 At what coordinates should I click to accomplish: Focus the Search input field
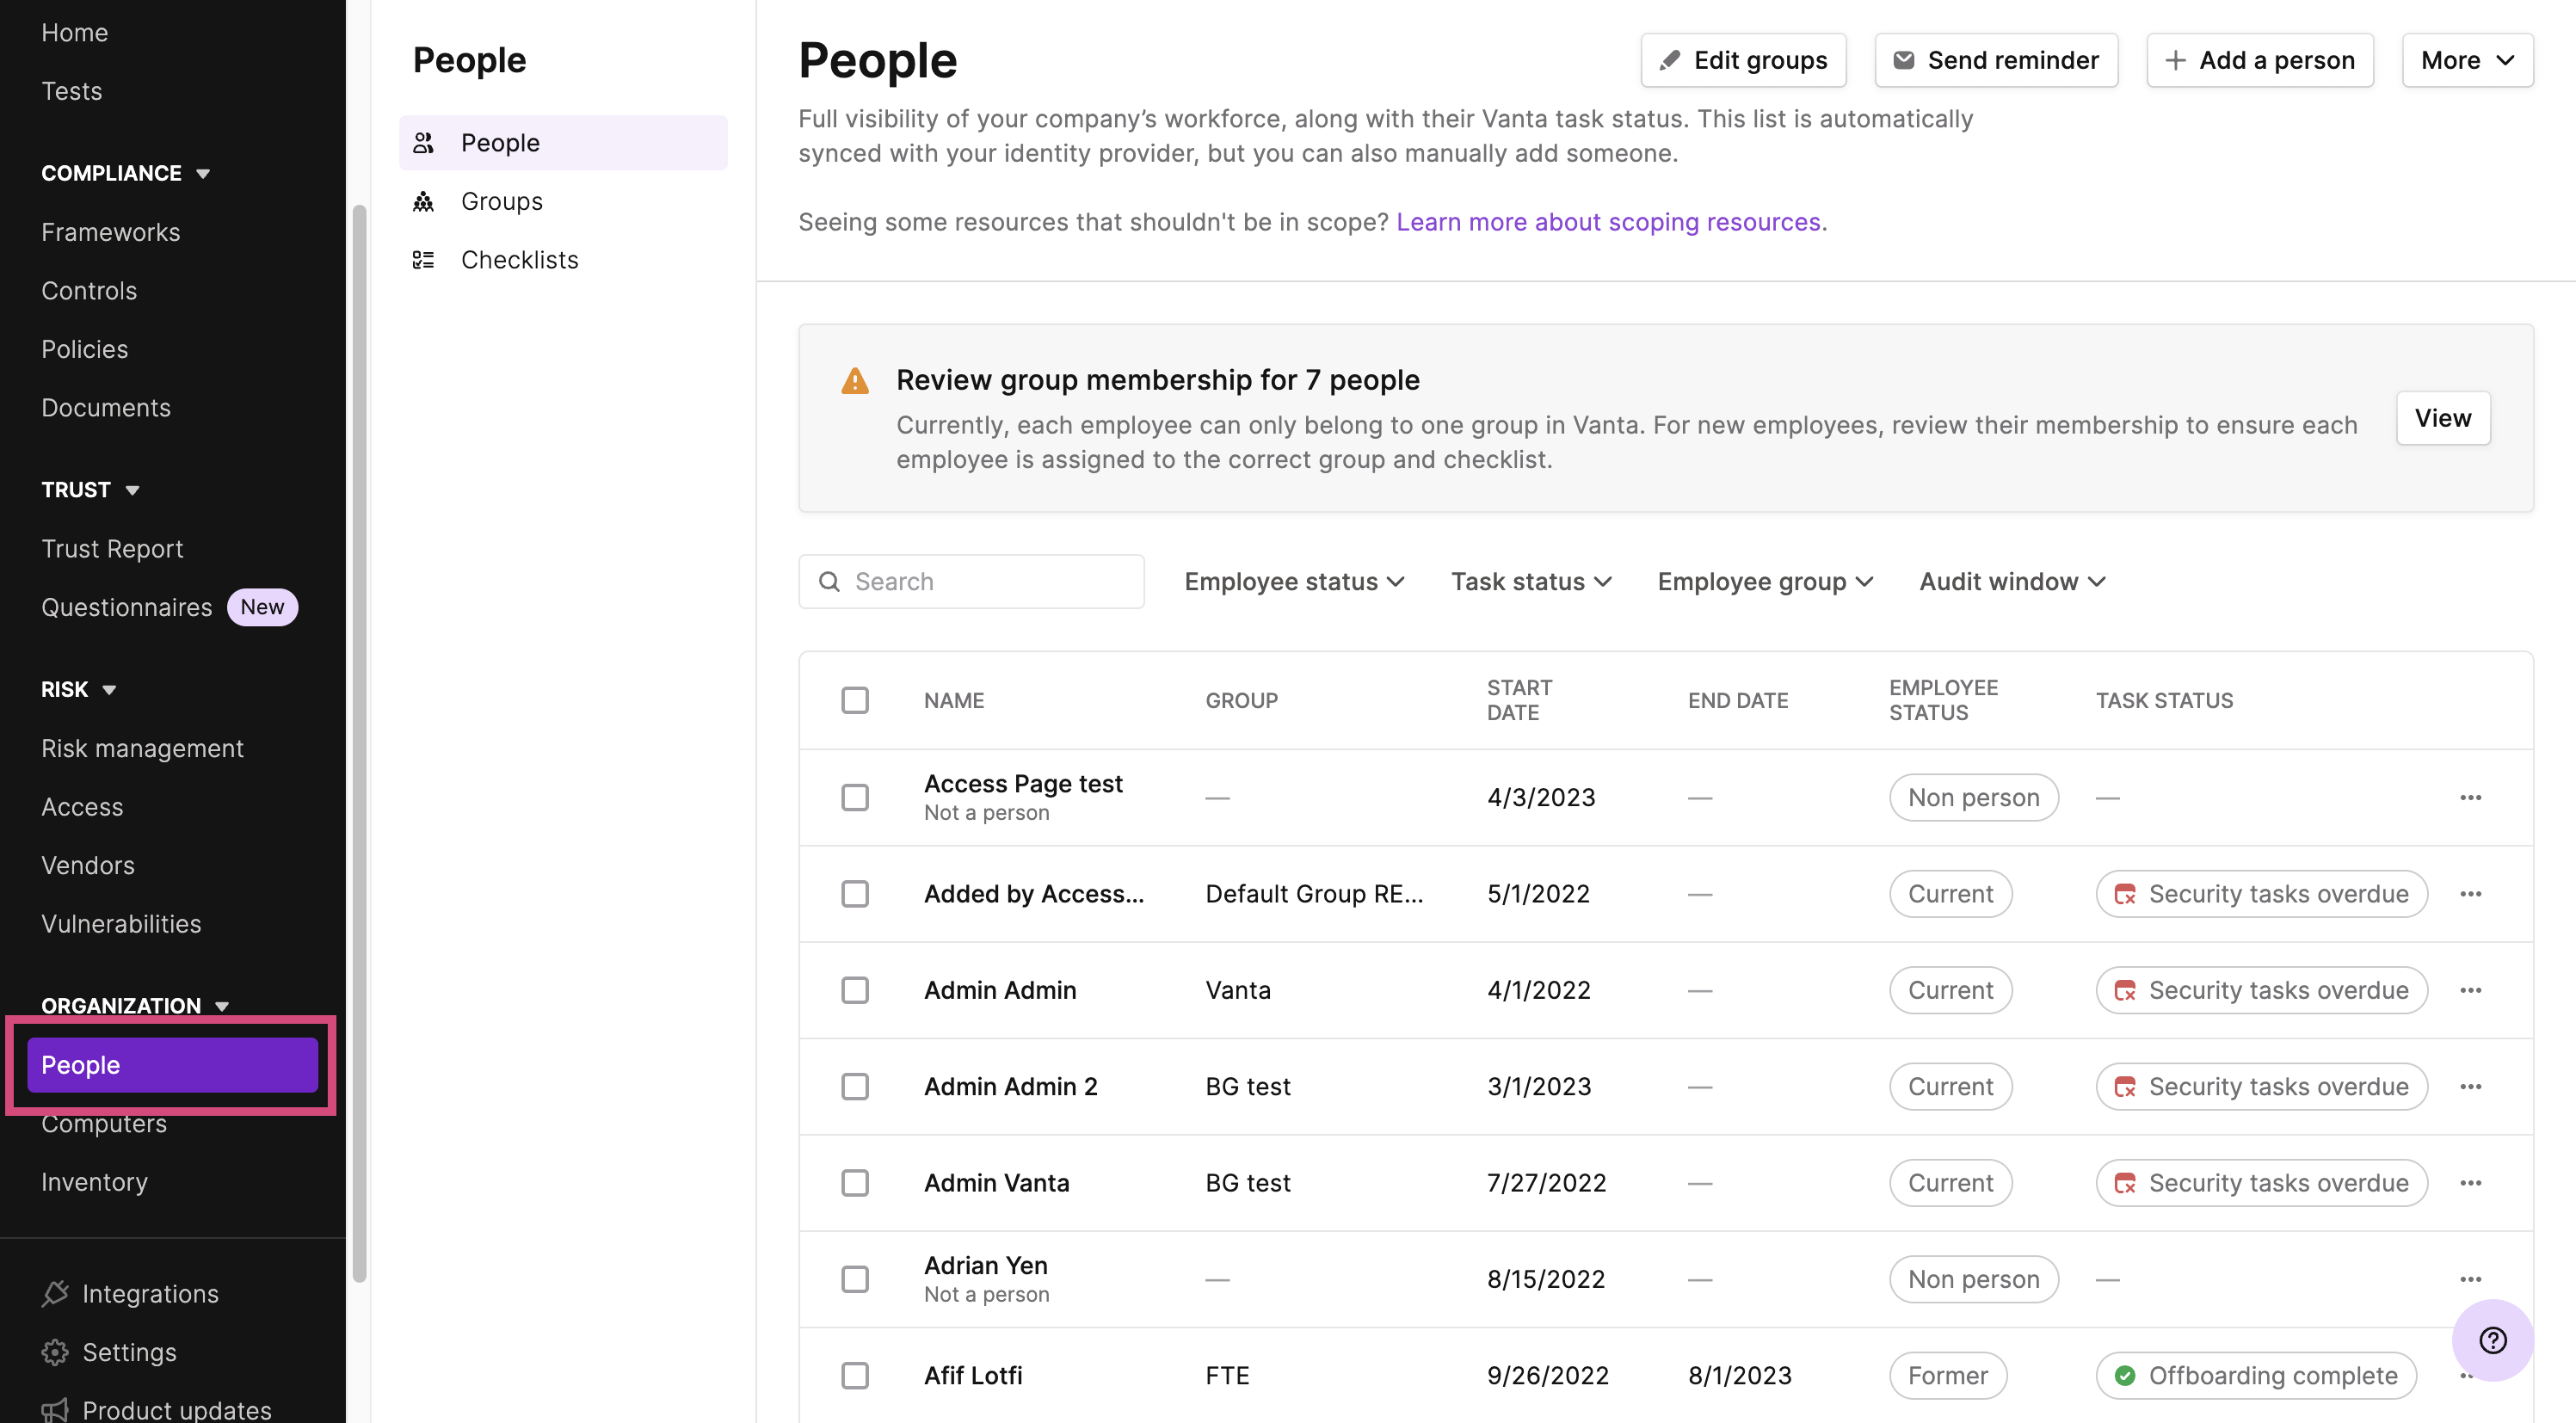coord(971,582)
